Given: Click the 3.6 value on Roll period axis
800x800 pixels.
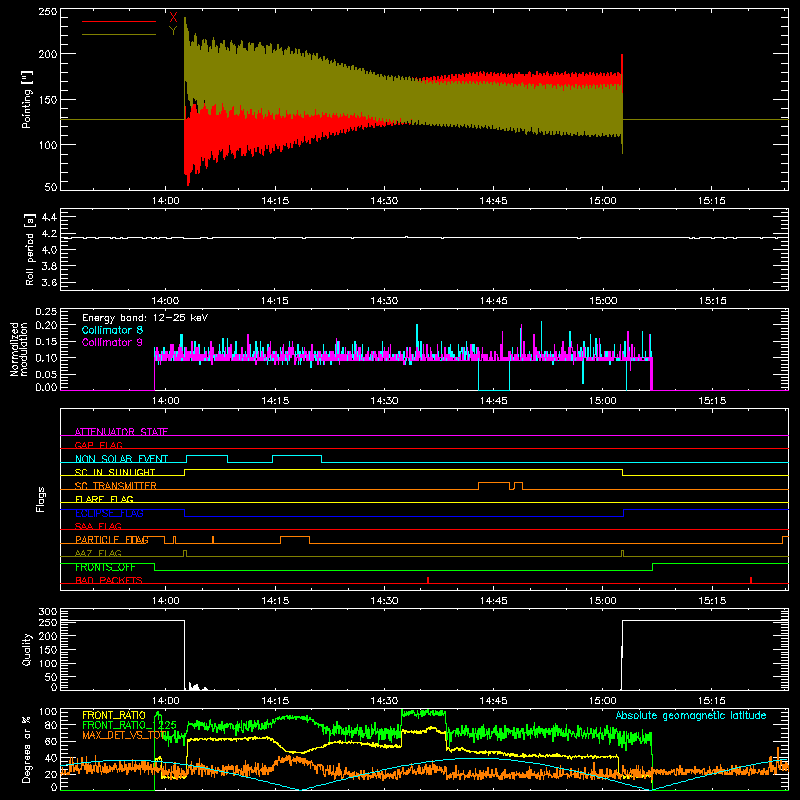Looking at the screenshot, I should coord(48,282).
